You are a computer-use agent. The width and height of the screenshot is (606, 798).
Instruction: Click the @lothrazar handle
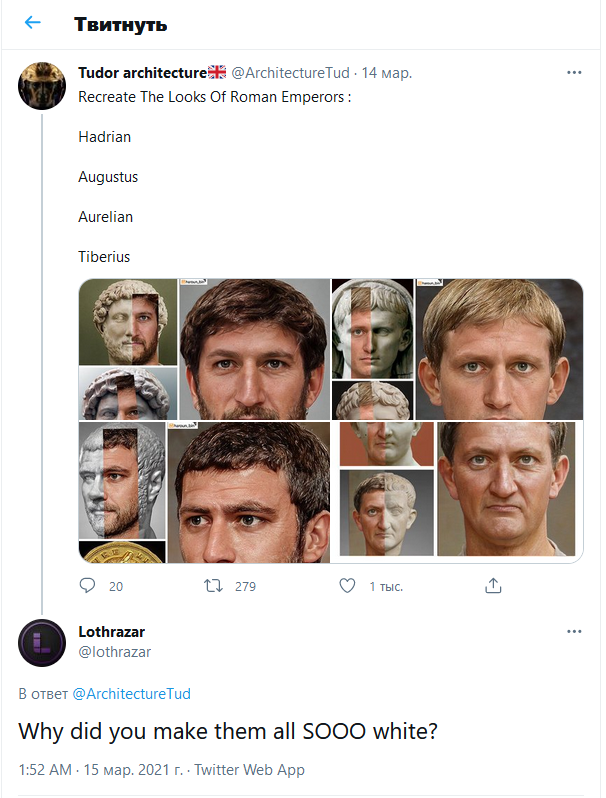coord(114,652)
